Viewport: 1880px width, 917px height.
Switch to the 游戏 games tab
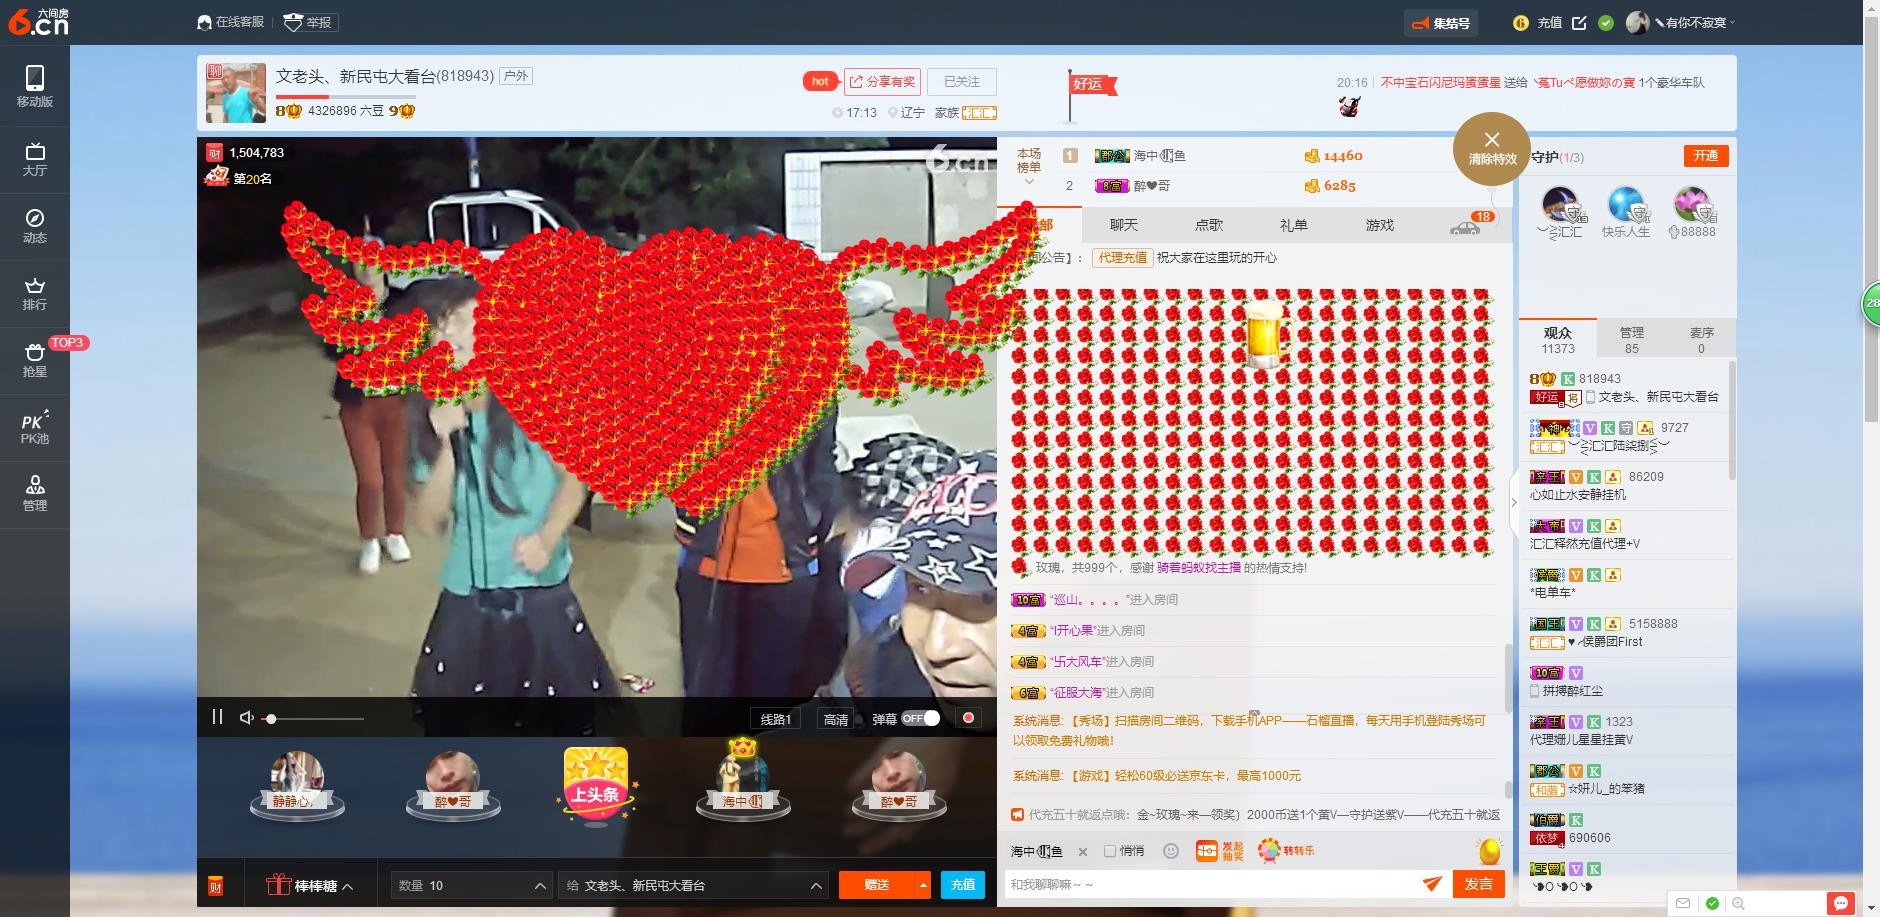coord(1379,225)
